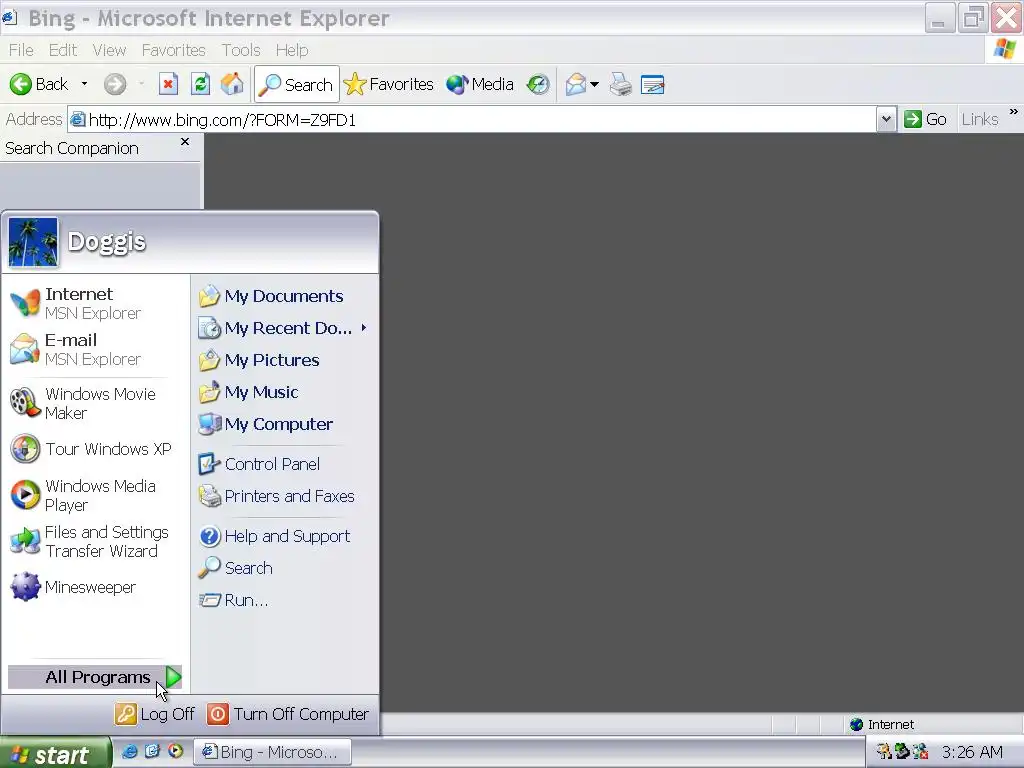Click the Doggis user picture

(x=33, y=242)
